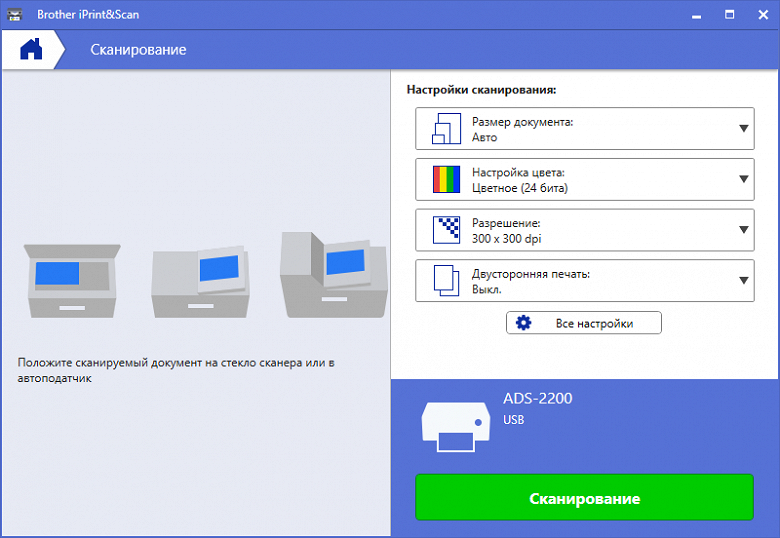Viewport: 780px width, 538px height.
Task: Click the arrow next to document size Авто
Action: 744,128
